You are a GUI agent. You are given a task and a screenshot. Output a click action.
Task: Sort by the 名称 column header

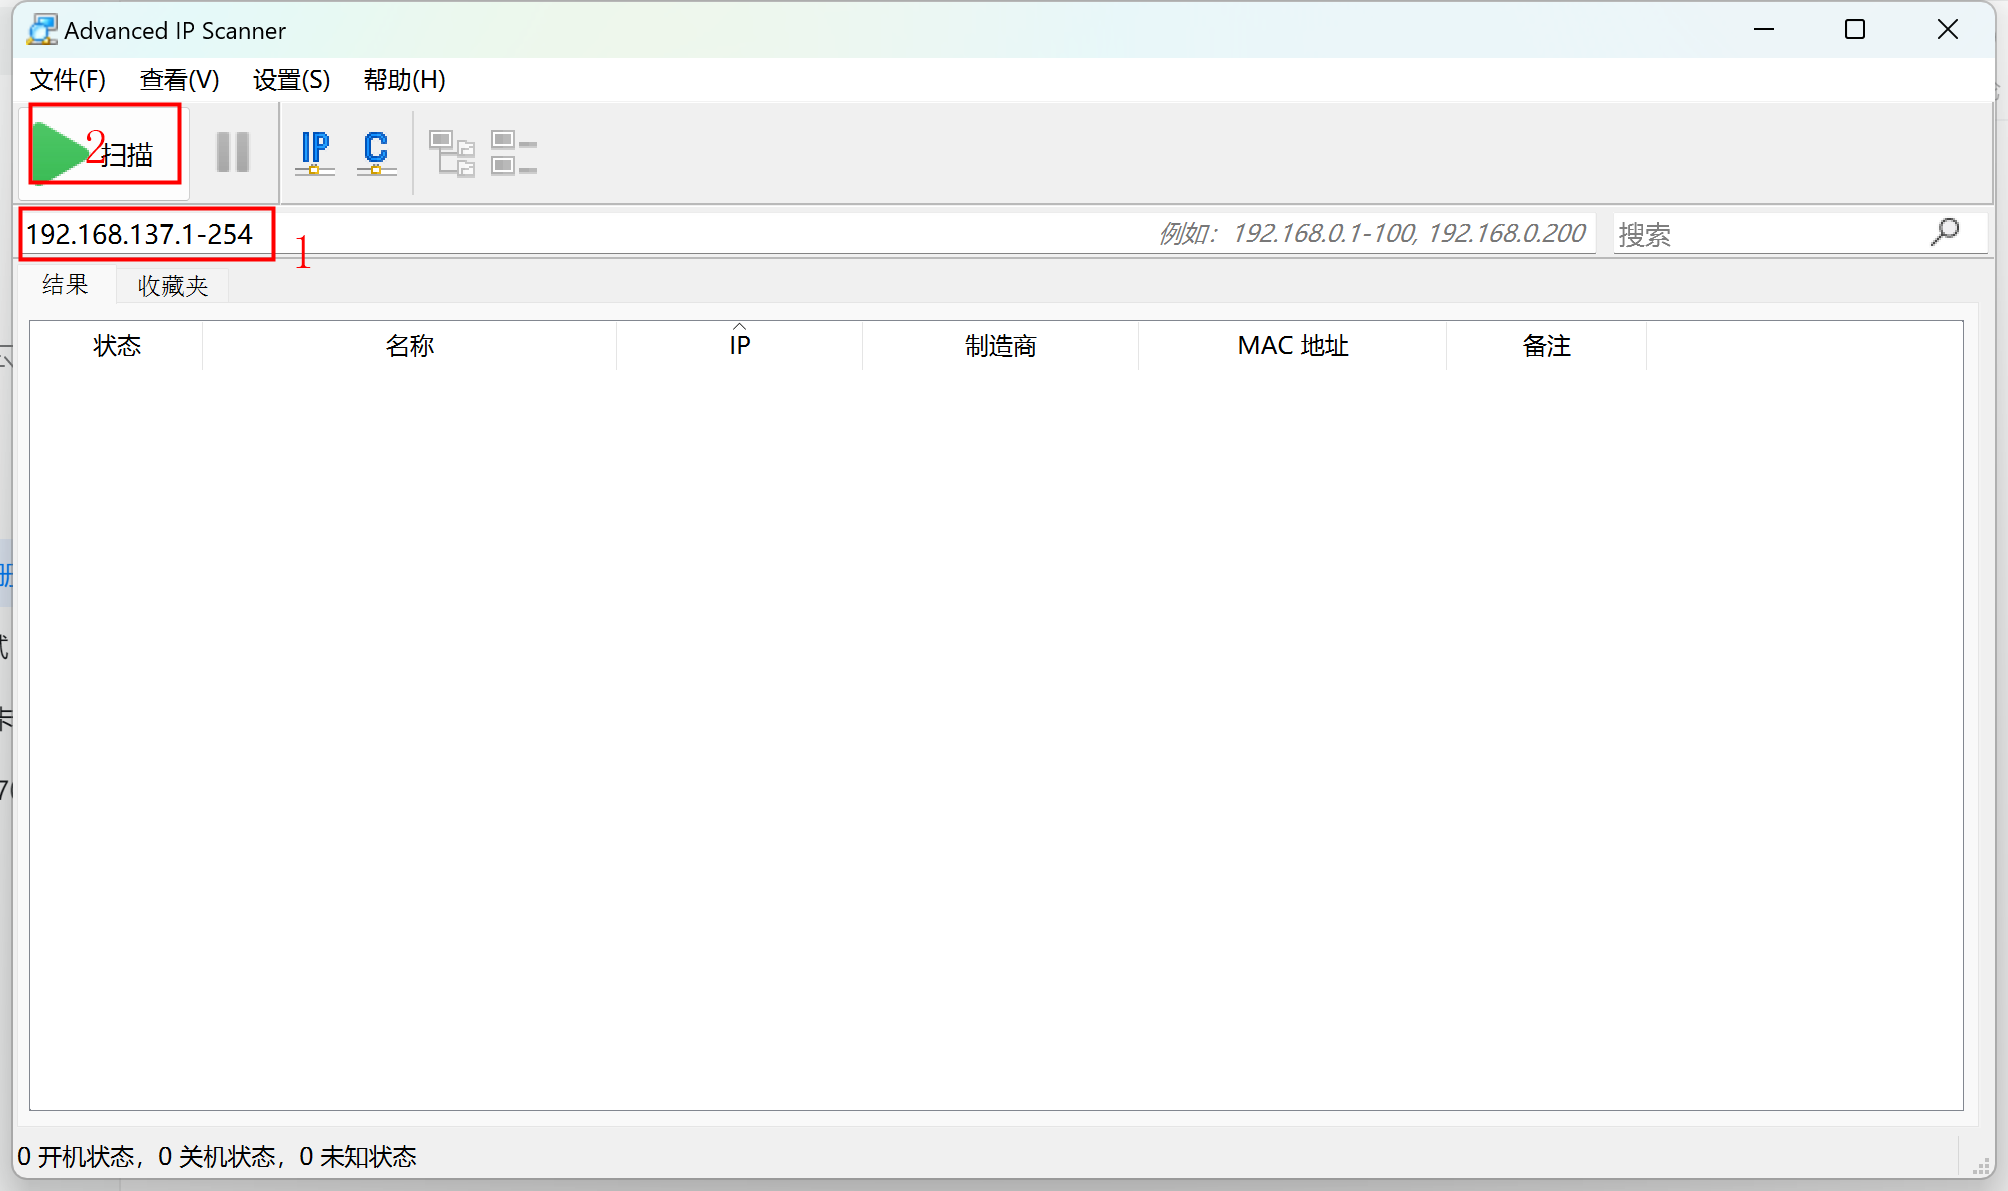click(x=410, y=346)
